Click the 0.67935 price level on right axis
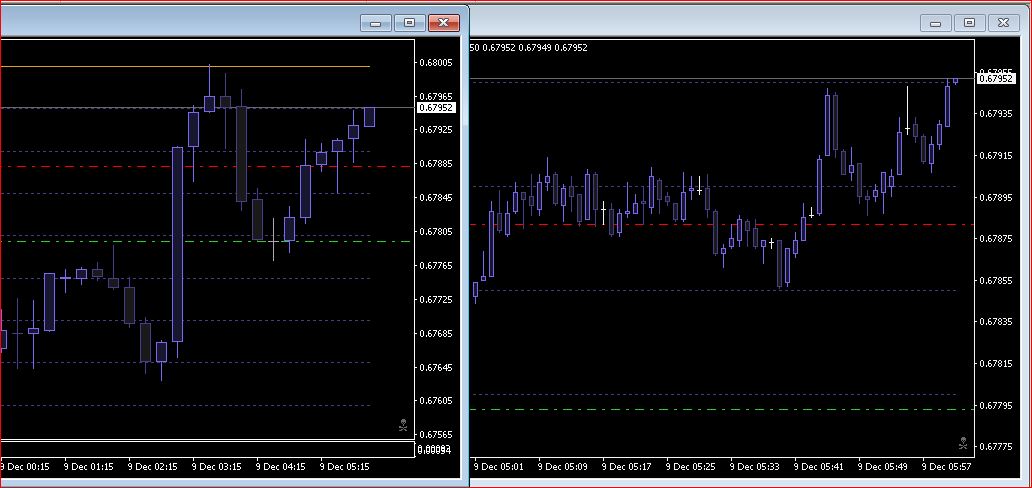Screen dimensions: 1032x488 click(x=996, y=114)
